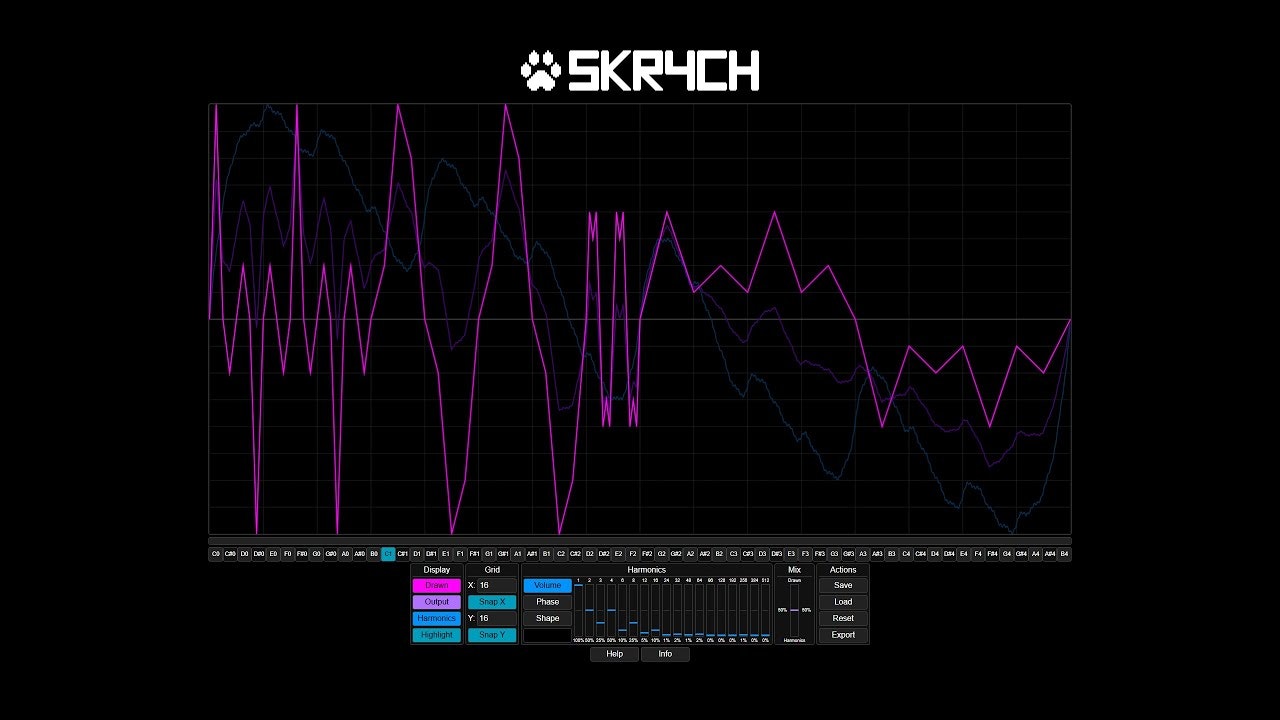Image resolution: width=1280 pixels, height=720 pixels.
Task: Save the current waveform preset
Action: [x=842, y=585]
